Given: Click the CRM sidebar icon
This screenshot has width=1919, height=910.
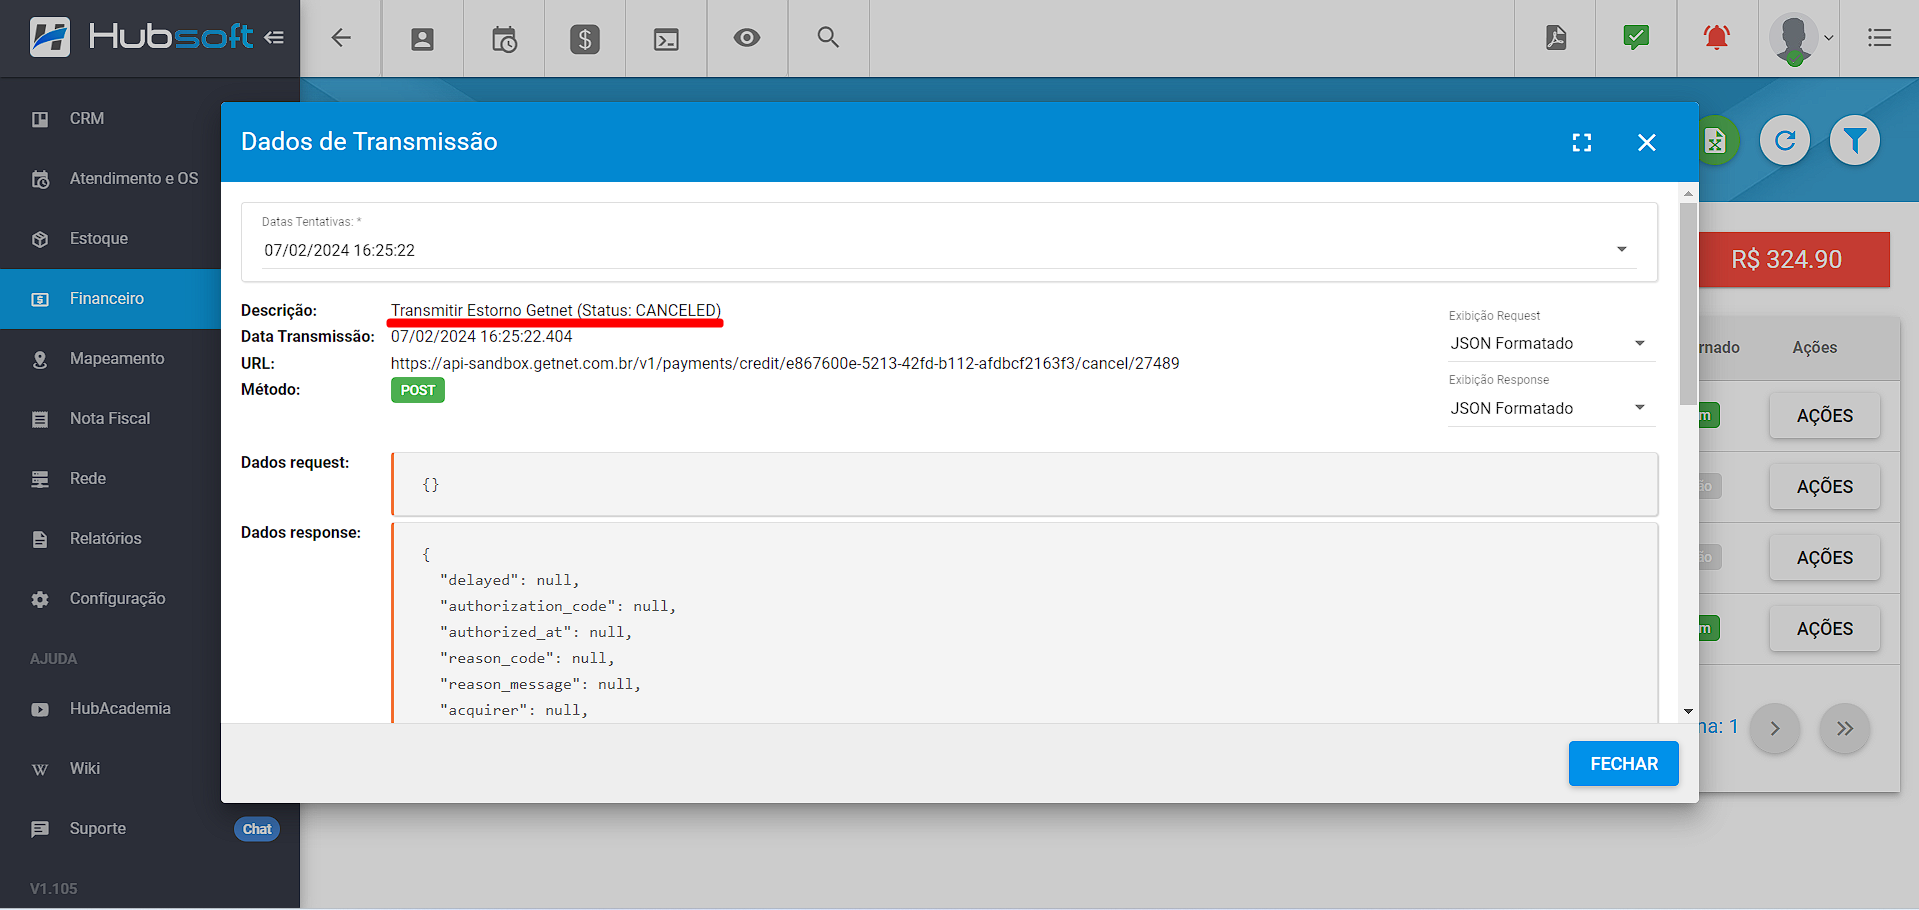Looking at the screenshot, I should point(40,119).
